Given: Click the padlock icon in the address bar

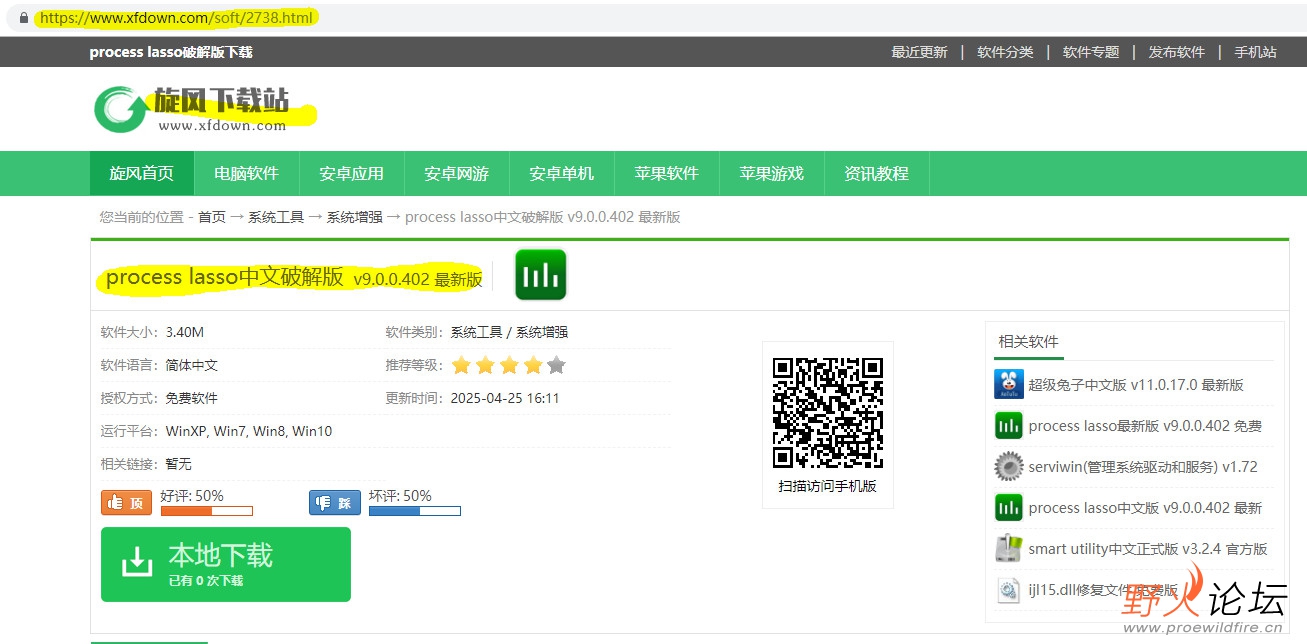Looking at the screenshot, I should click(24, 18).
